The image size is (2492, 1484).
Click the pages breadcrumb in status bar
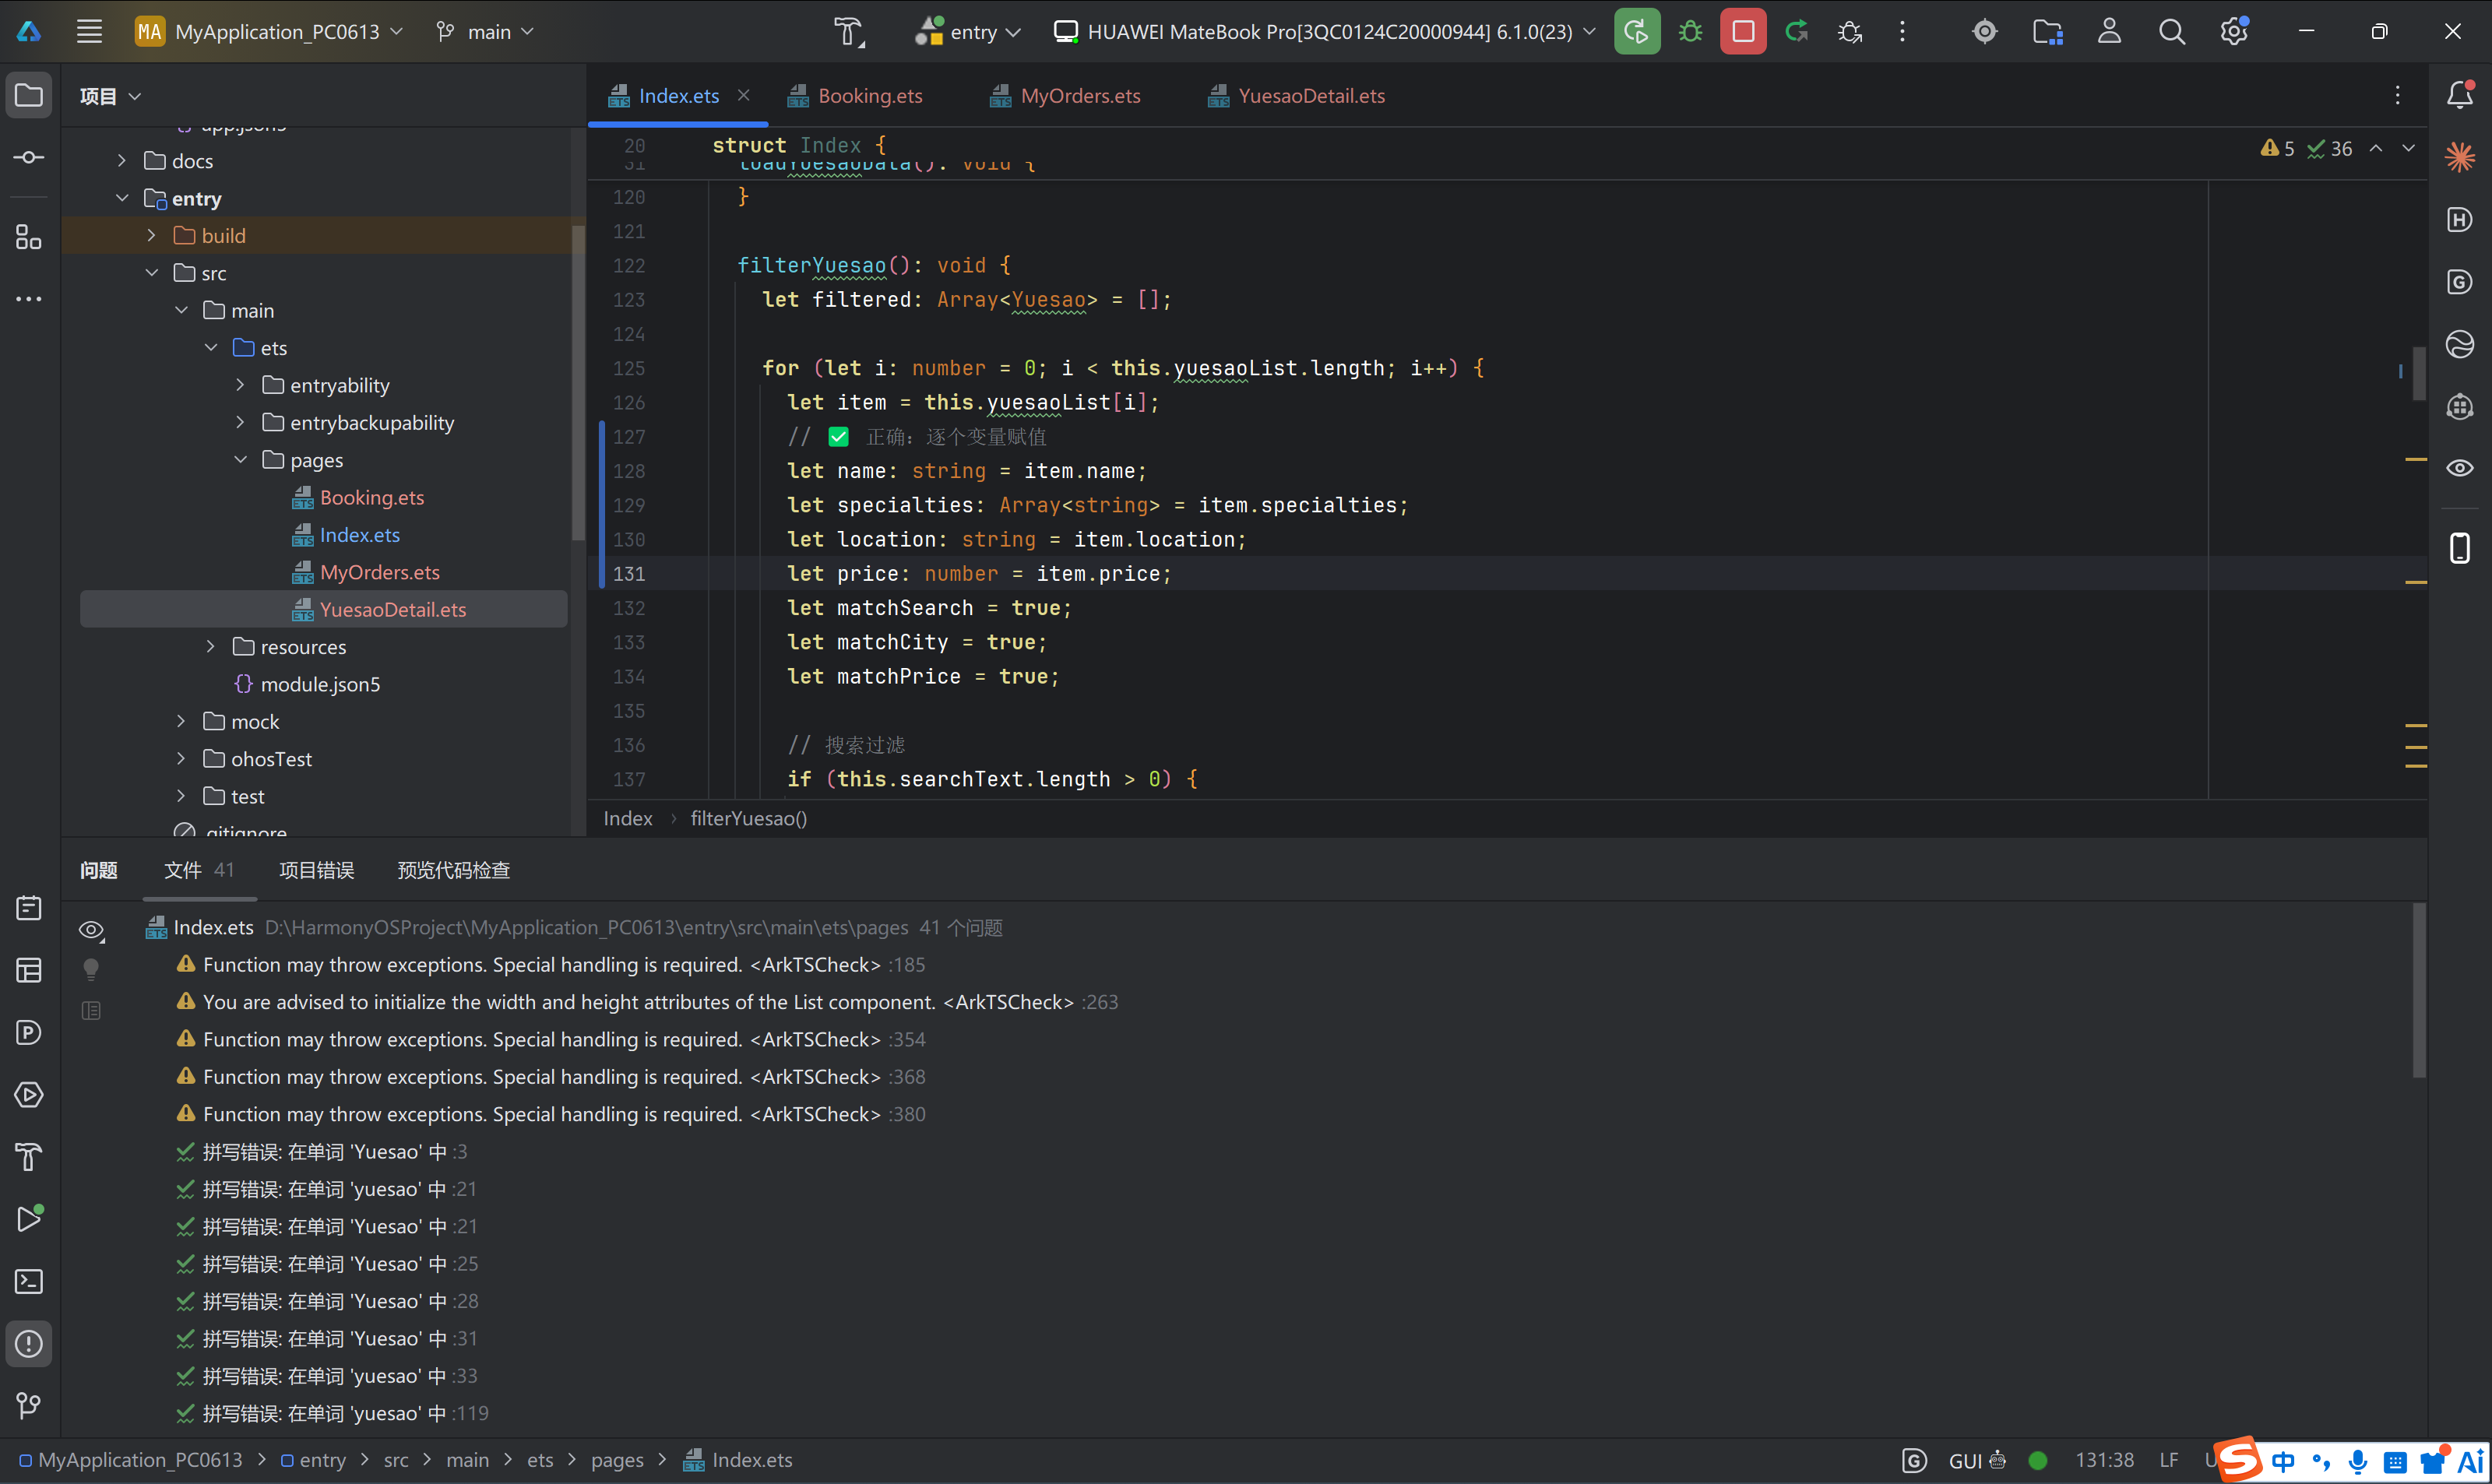point(617,1460)
